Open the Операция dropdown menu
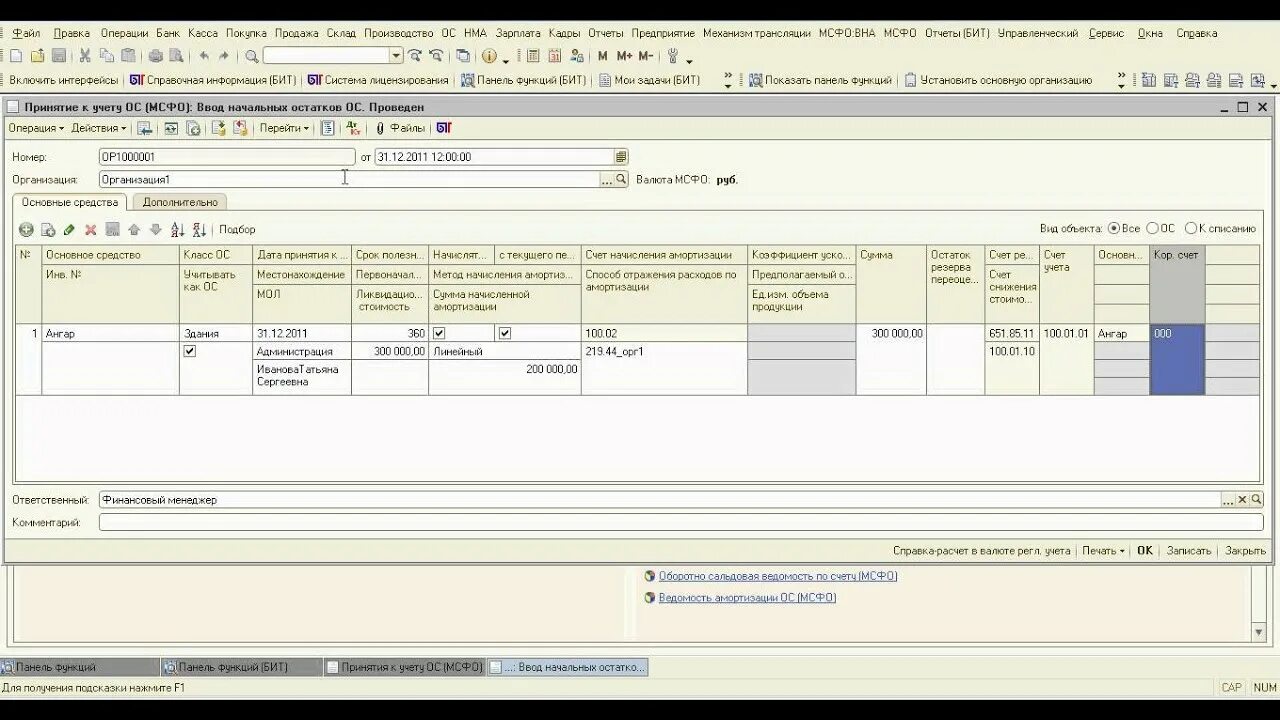This screenshot has height=720, width=1280. [36, 128]
